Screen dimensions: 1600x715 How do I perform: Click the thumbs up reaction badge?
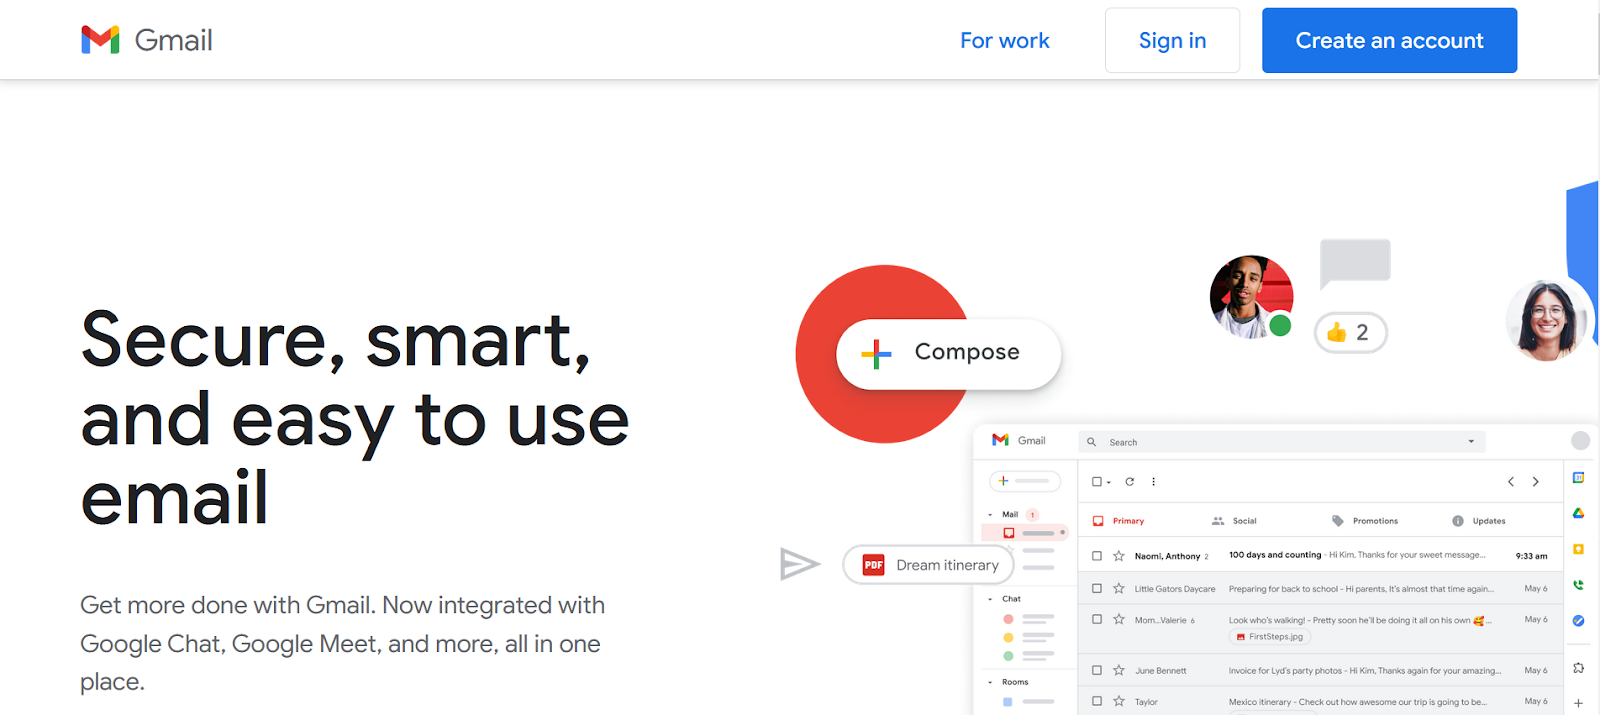point(1350,333)
